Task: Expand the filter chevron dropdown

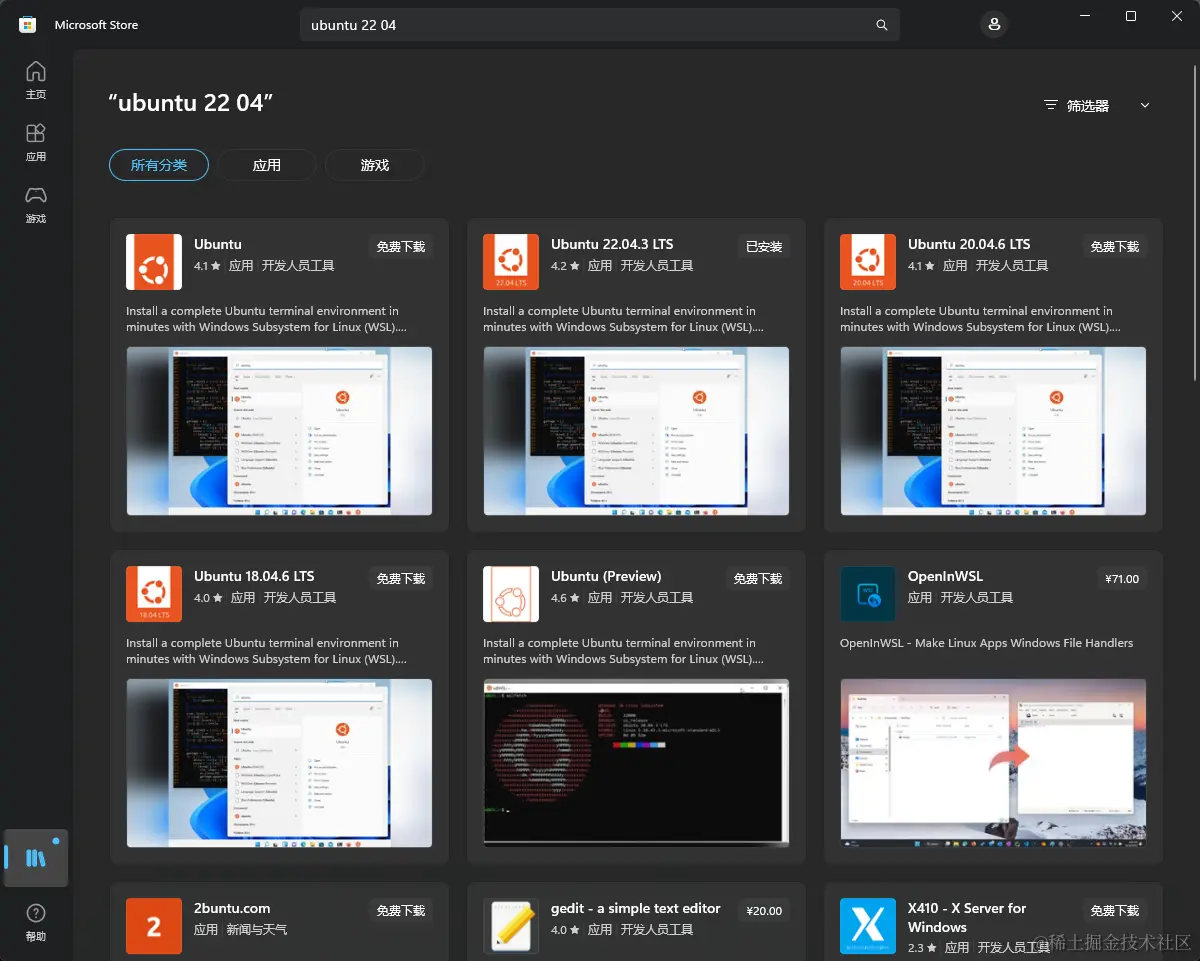Action: point(1145,105)
